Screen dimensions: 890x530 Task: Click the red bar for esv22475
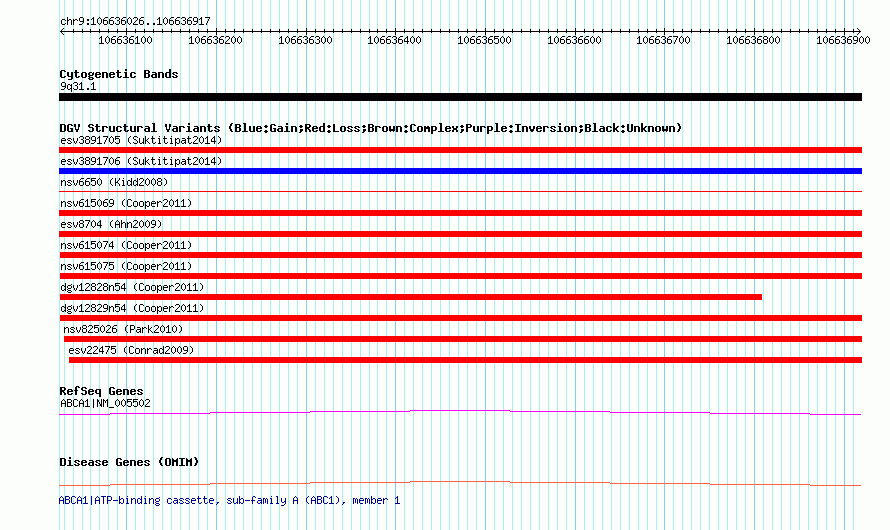click(465, 360)
